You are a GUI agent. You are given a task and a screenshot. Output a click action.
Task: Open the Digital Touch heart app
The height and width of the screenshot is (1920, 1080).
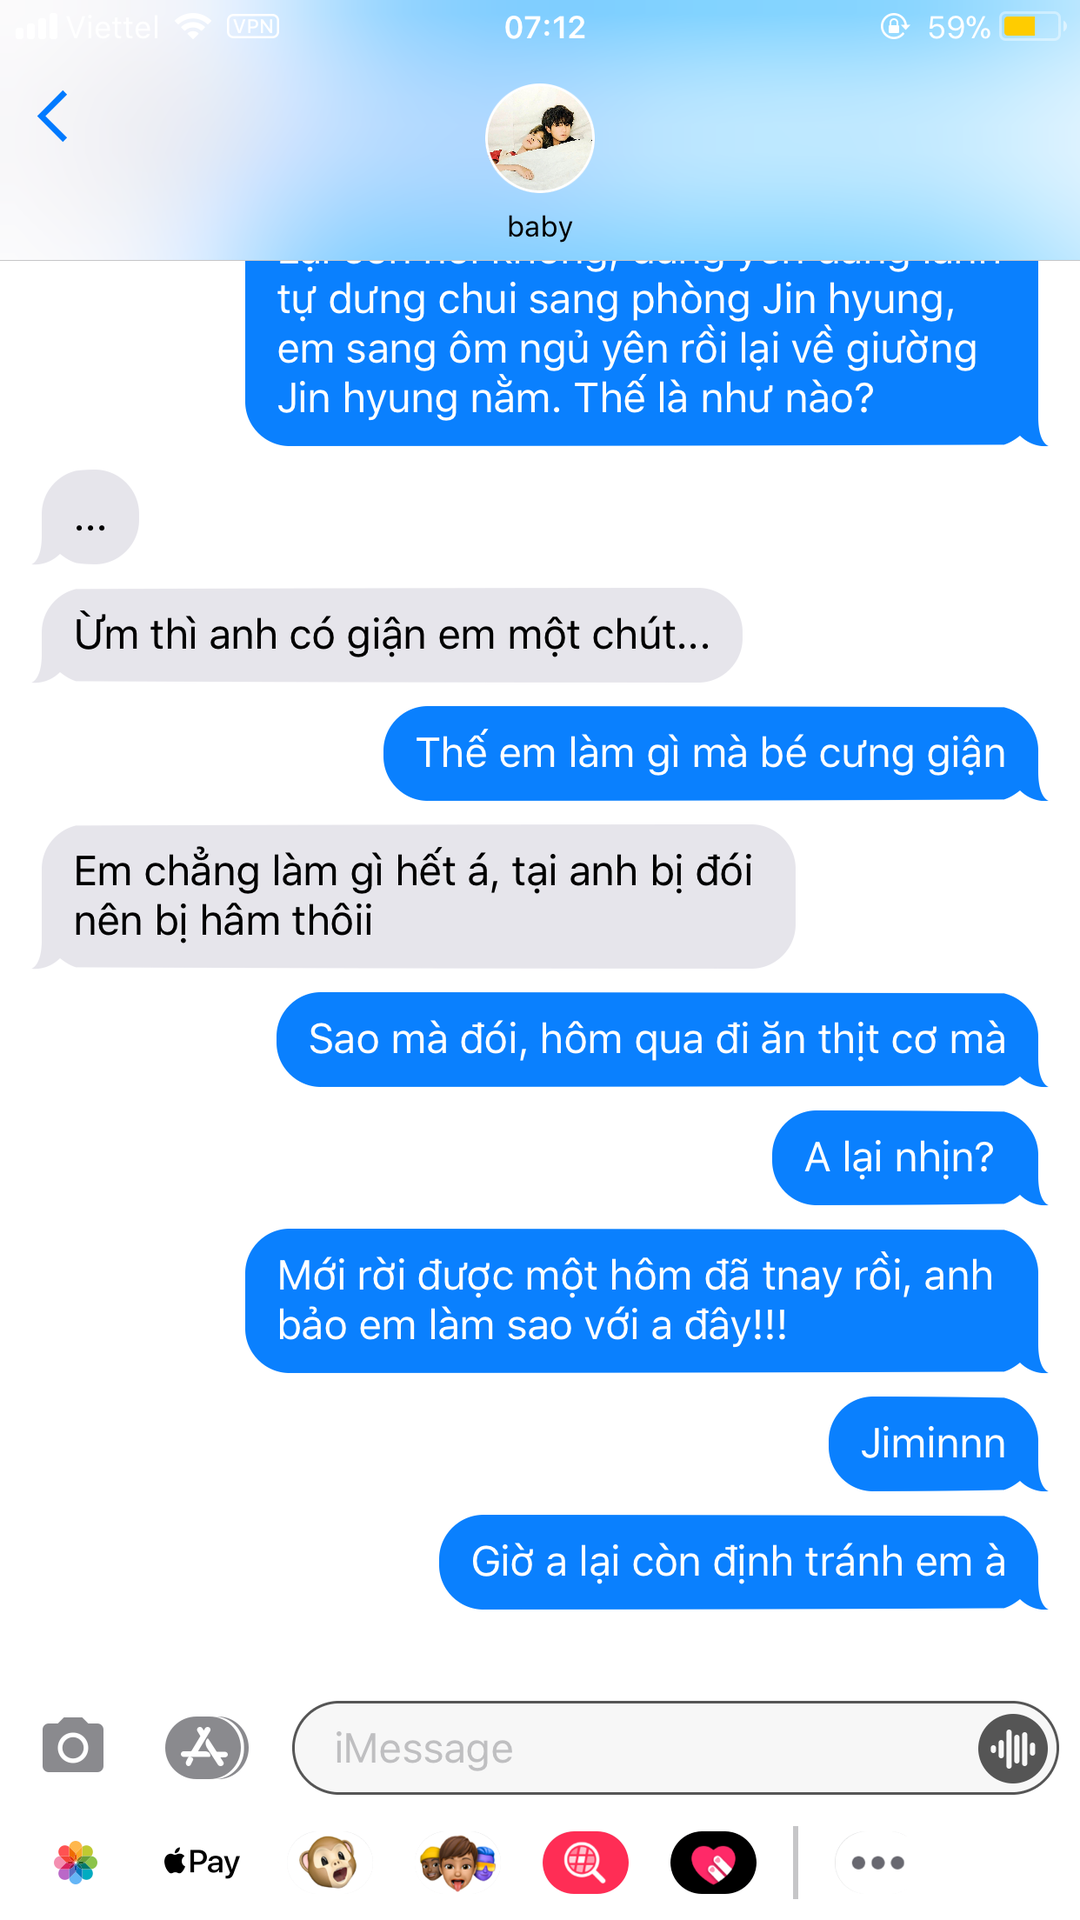713,1862
